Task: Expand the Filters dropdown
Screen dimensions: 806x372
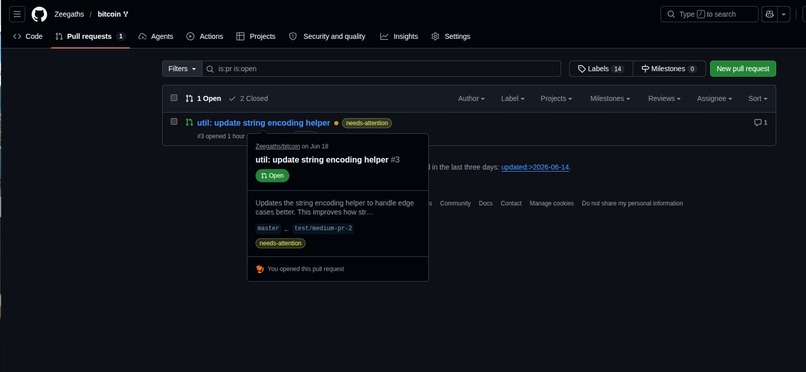Action: tap(182, 69)
